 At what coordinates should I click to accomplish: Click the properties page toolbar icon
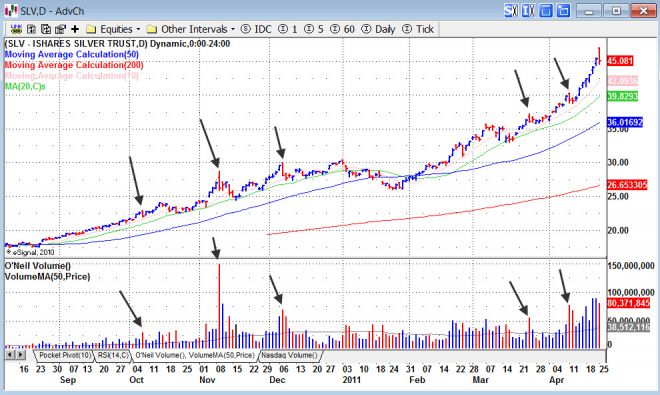coord(60,29)
